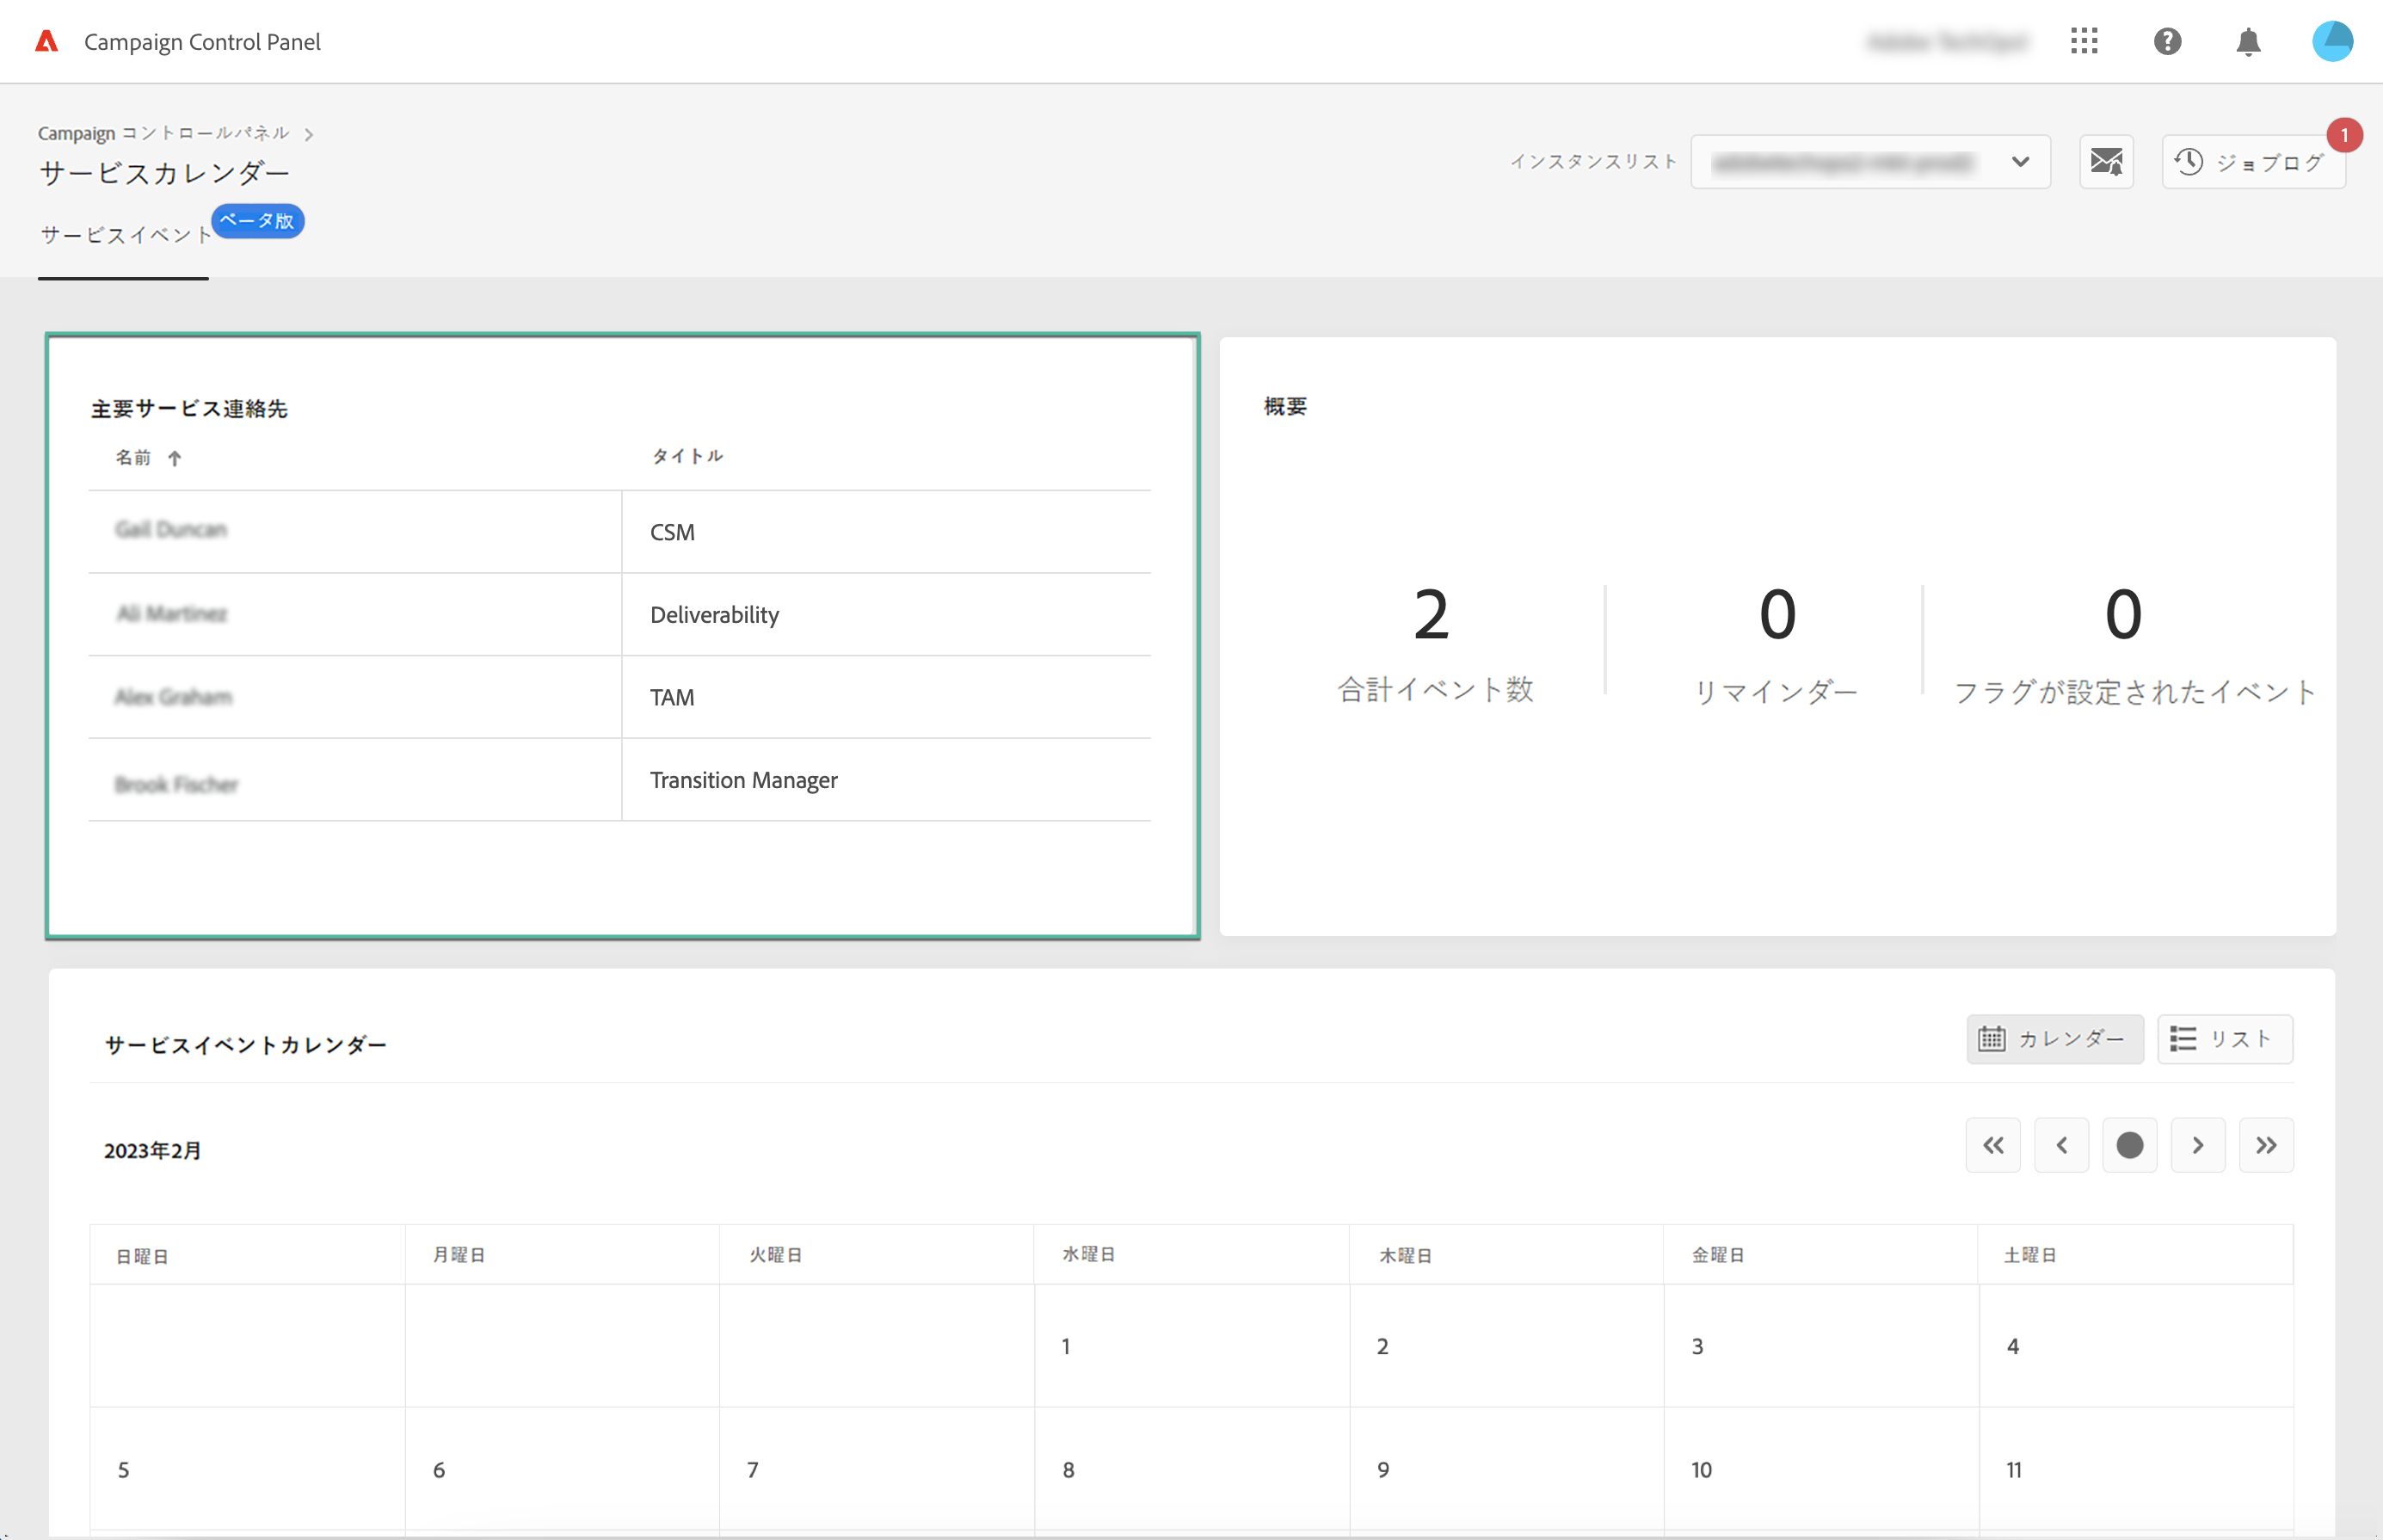Open the notifications bell icon
The width and height of the screenshot is (2383, 1540).
2248,42
